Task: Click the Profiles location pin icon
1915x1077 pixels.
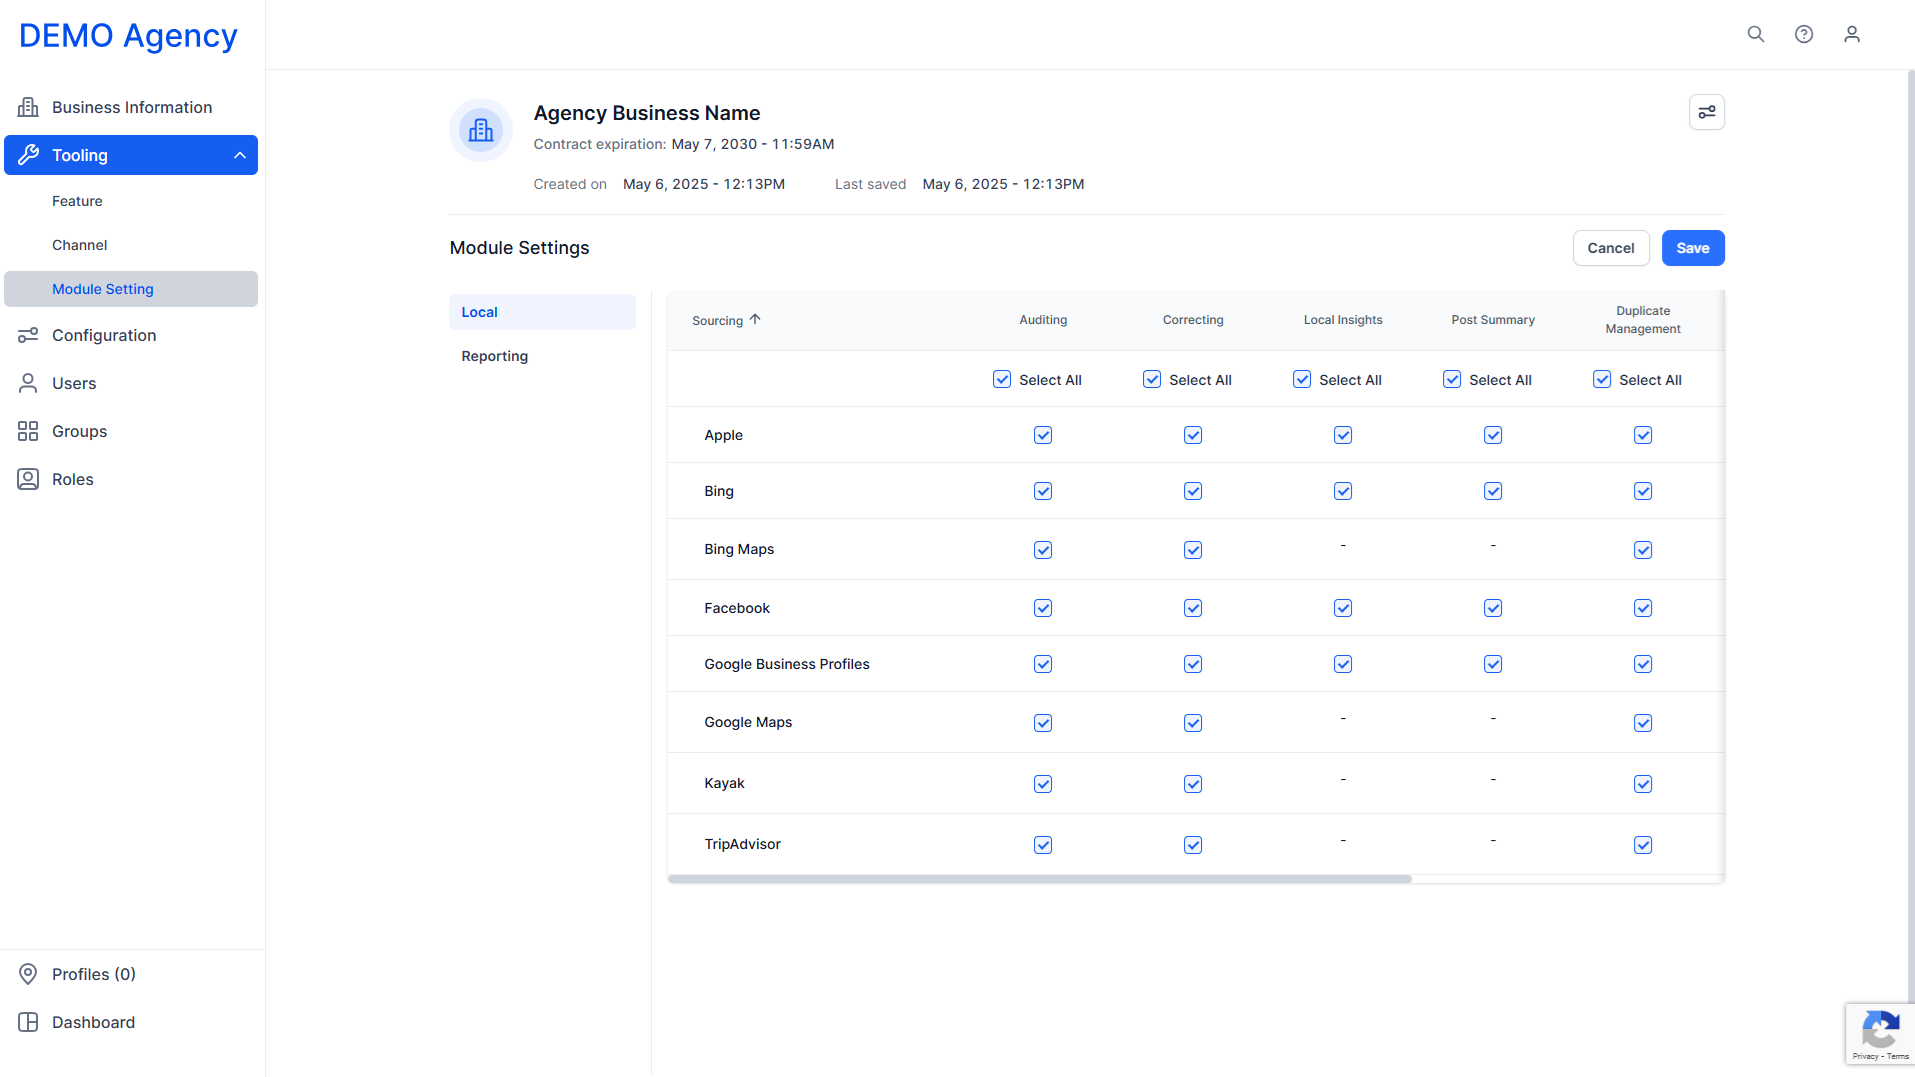Action: coord(28,974)
